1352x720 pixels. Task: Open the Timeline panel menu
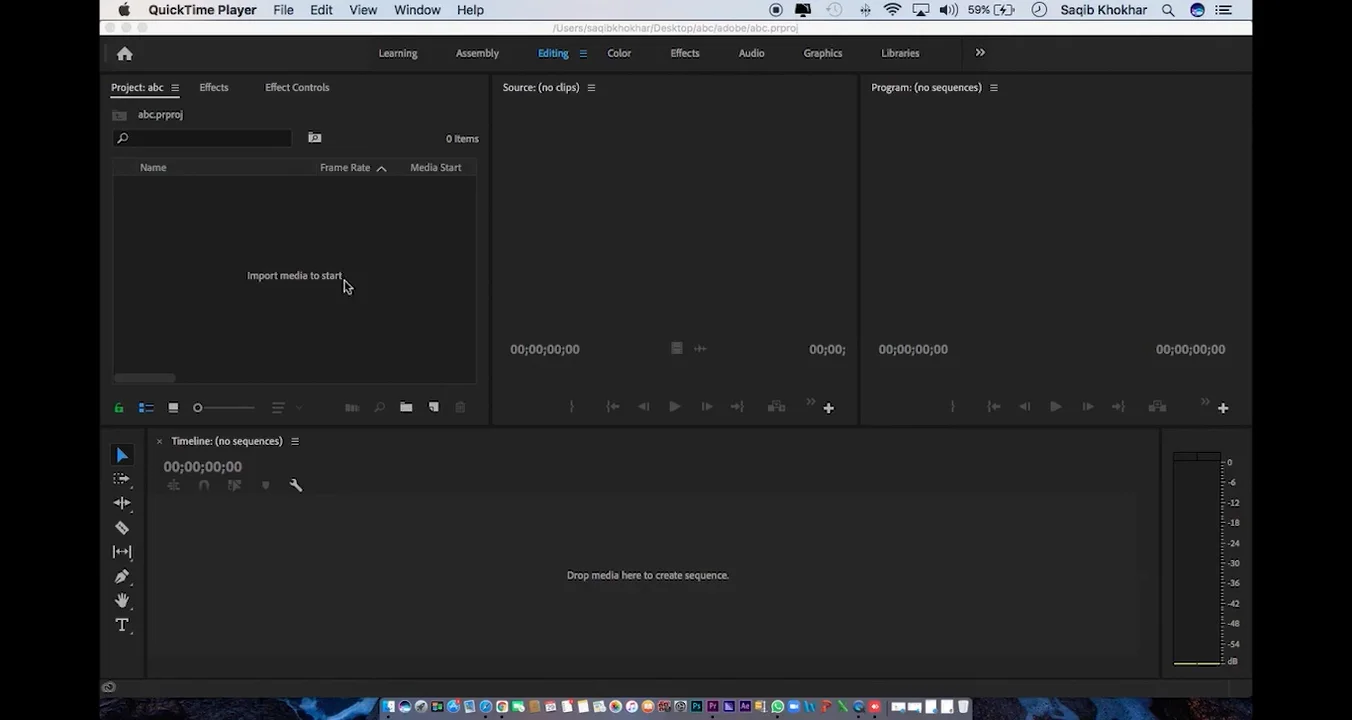(295, 441)
